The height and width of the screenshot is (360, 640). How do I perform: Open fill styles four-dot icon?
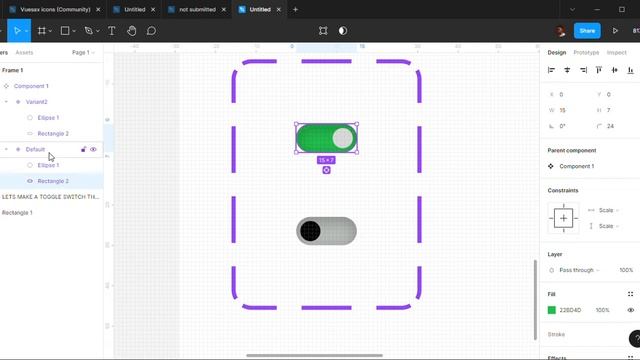(x=630, y=294)
